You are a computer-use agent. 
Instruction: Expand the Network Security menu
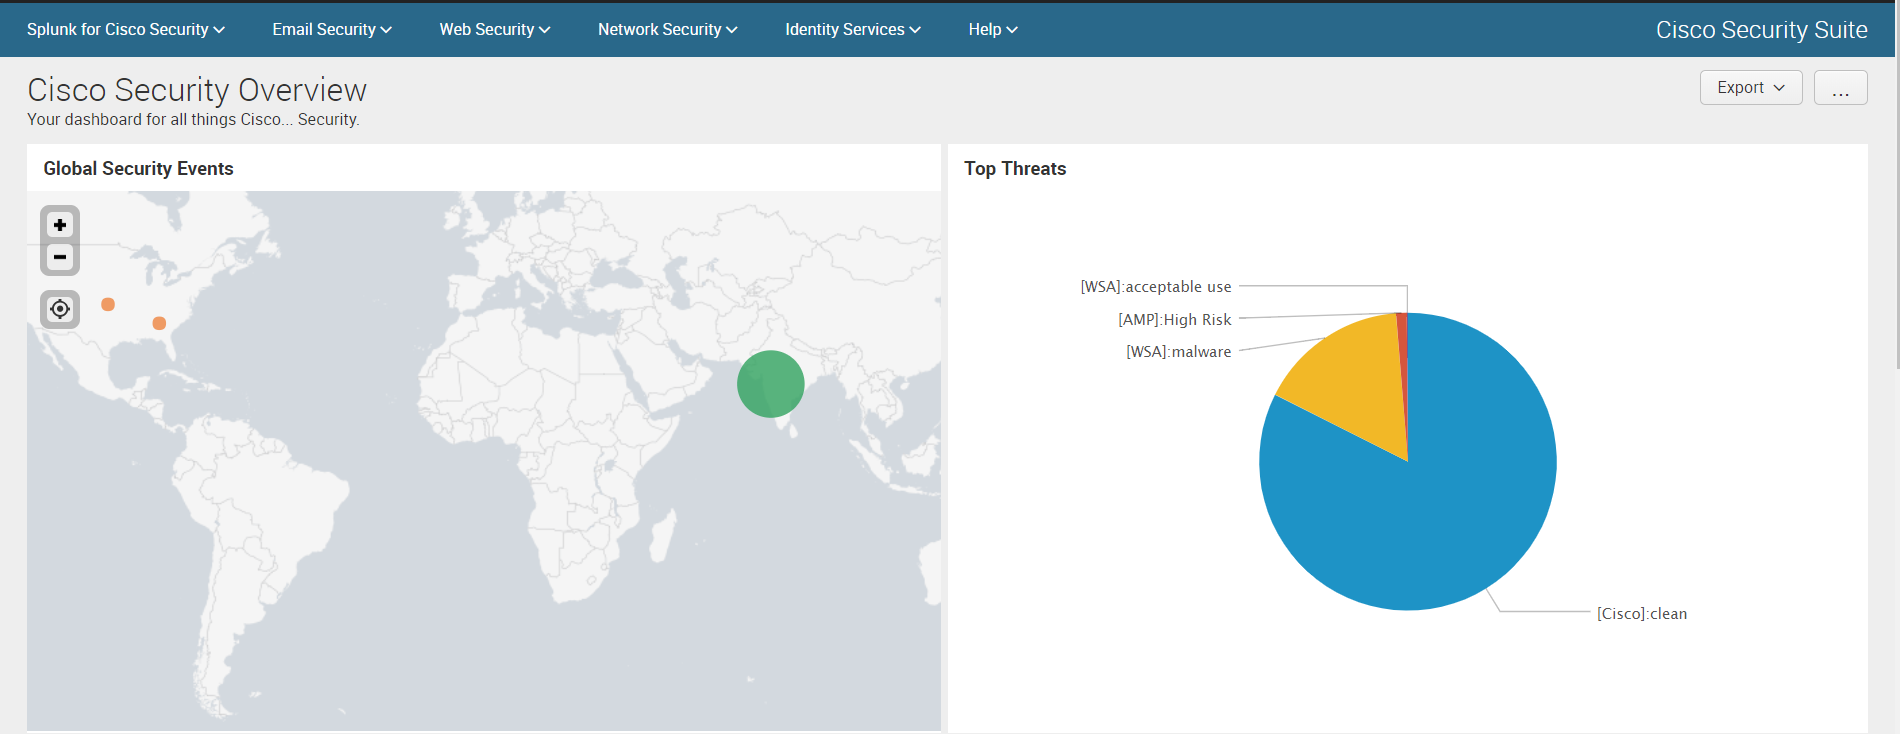click(x=668, y=30)
